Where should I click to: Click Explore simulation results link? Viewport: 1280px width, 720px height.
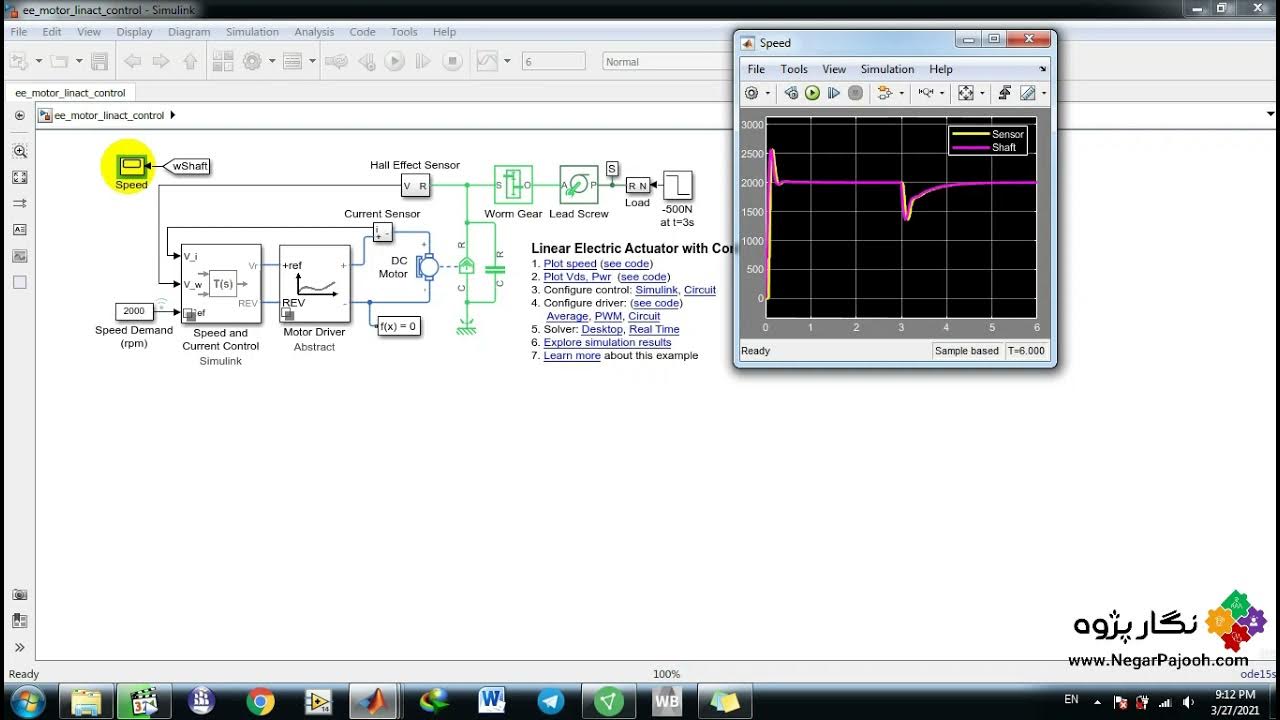click(x=607, y=342)
